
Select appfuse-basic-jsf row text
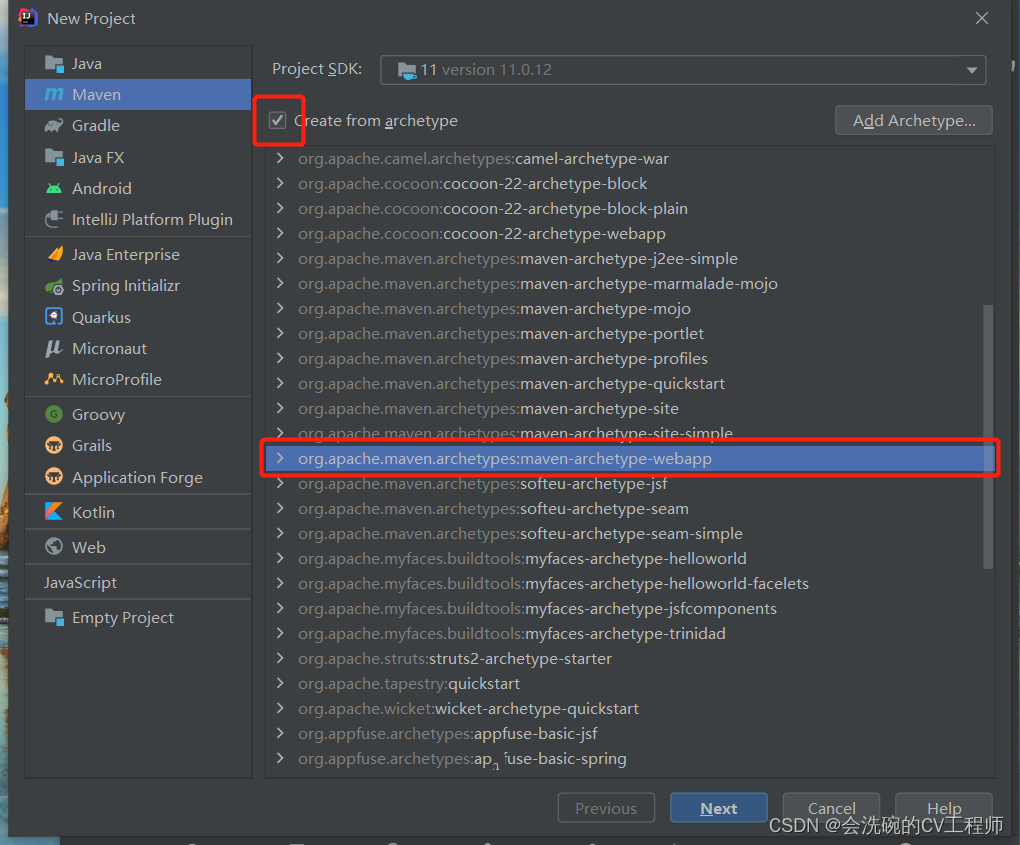coord(448,734)
